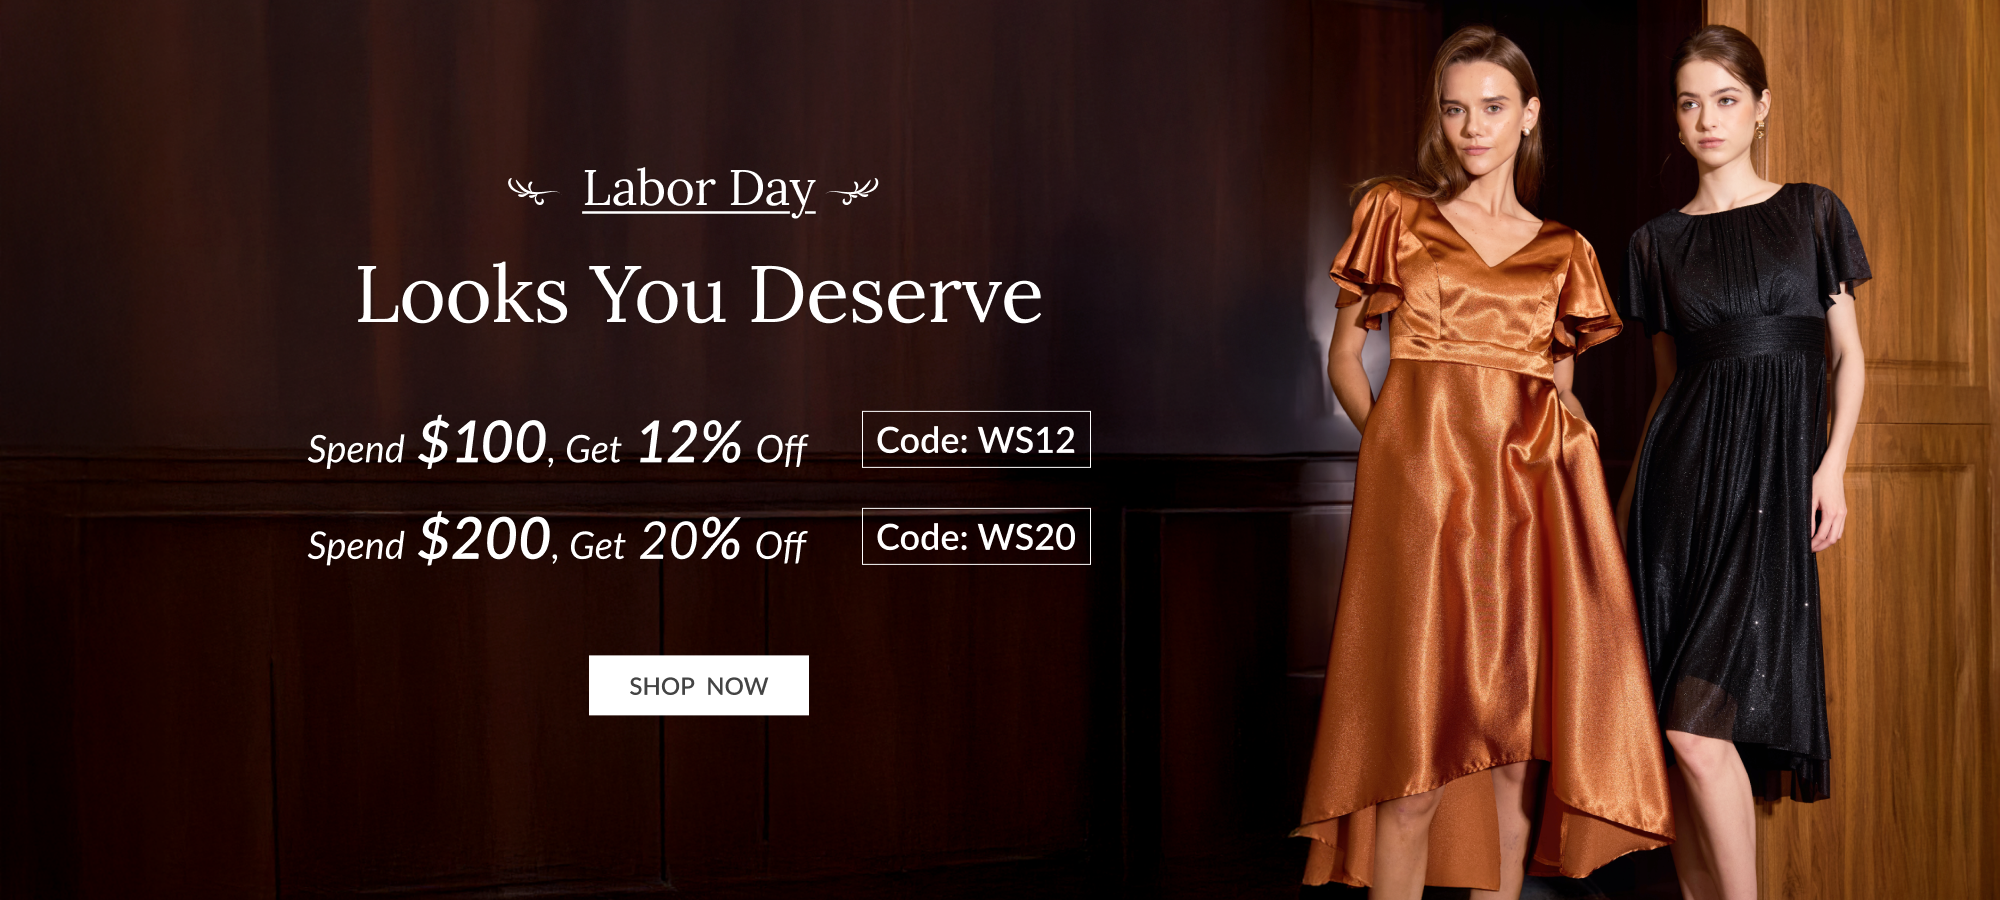Click the gold earring on the black-dress model
The height and width of the screenshot is (900, 2000).
1759,130
